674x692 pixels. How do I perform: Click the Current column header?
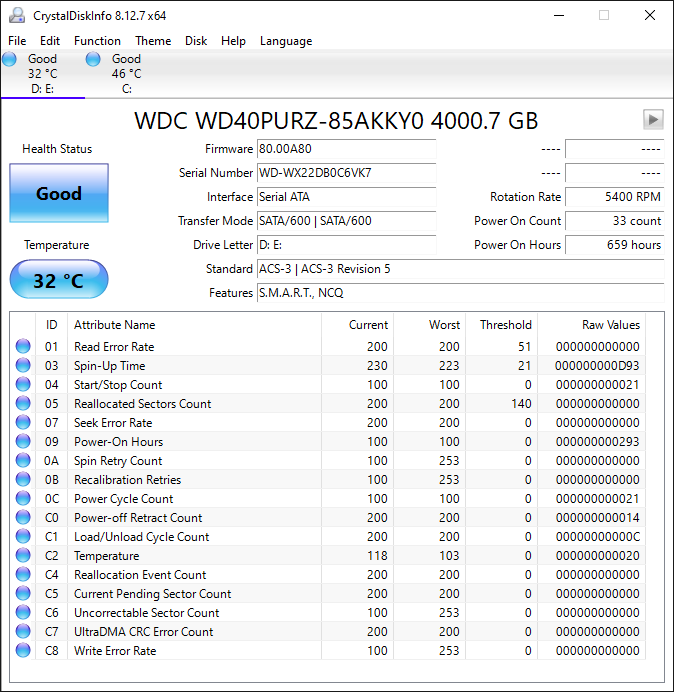[358, 325]
